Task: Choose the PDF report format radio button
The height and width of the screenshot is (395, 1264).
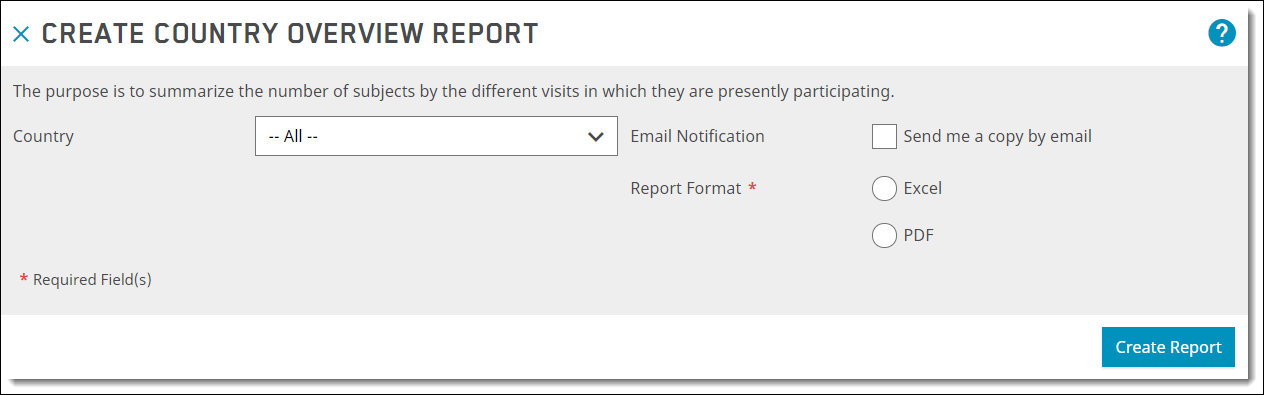Action: click(x=884, y=236)
